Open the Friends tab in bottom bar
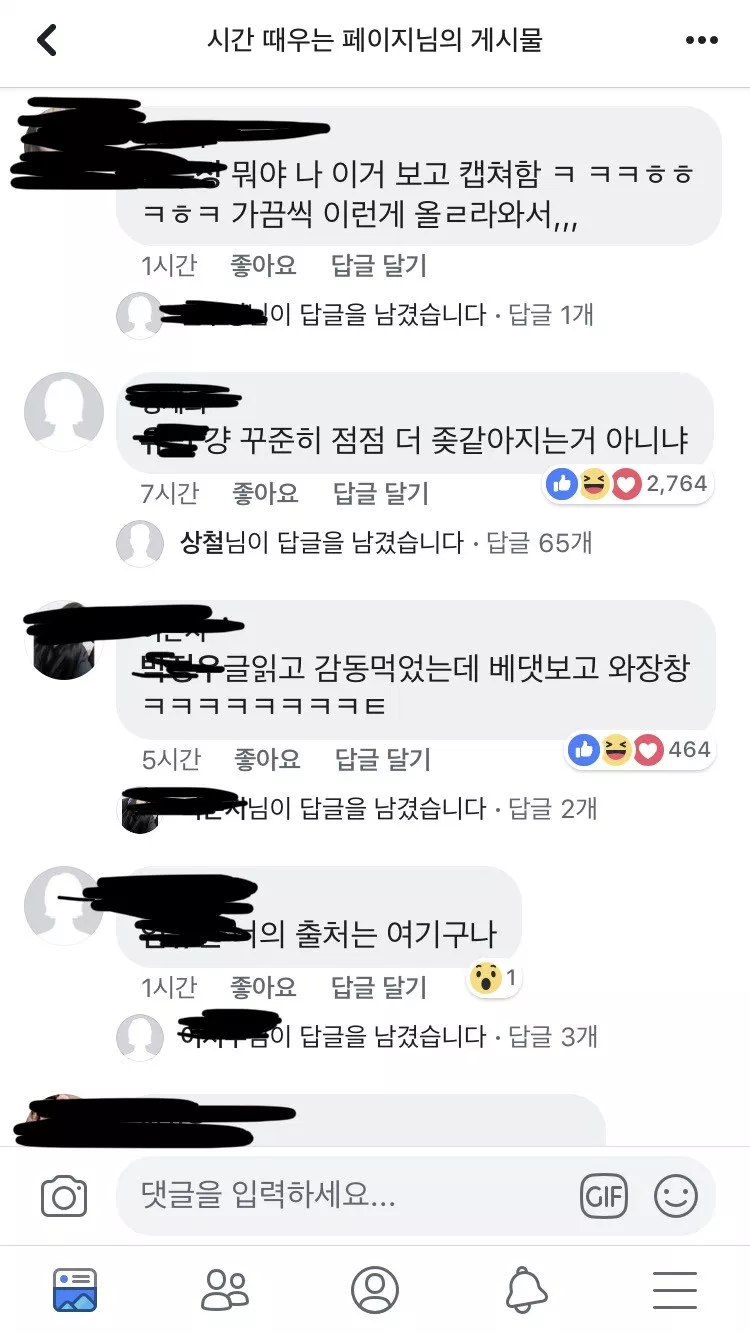 click(225, 1290)
